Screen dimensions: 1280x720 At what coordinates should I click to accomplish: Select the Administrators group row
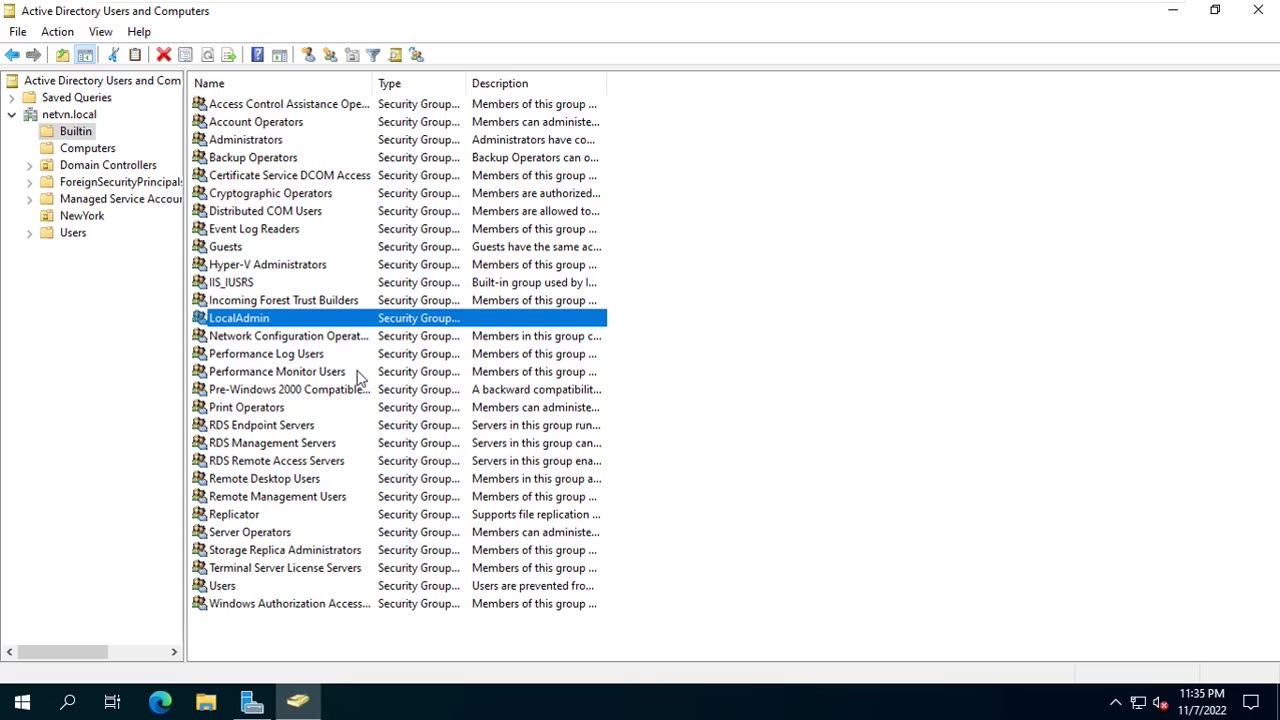point(398,140)
